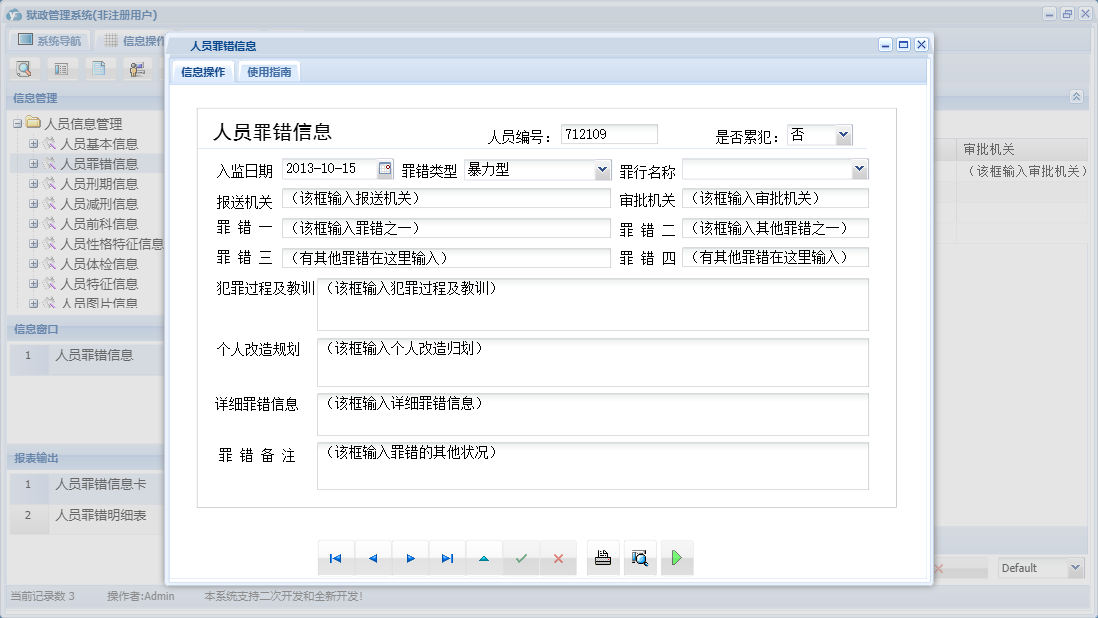Click the previous record arrow icon
The width and height of the screenshot is (1098, 618).
coord(373,558)
